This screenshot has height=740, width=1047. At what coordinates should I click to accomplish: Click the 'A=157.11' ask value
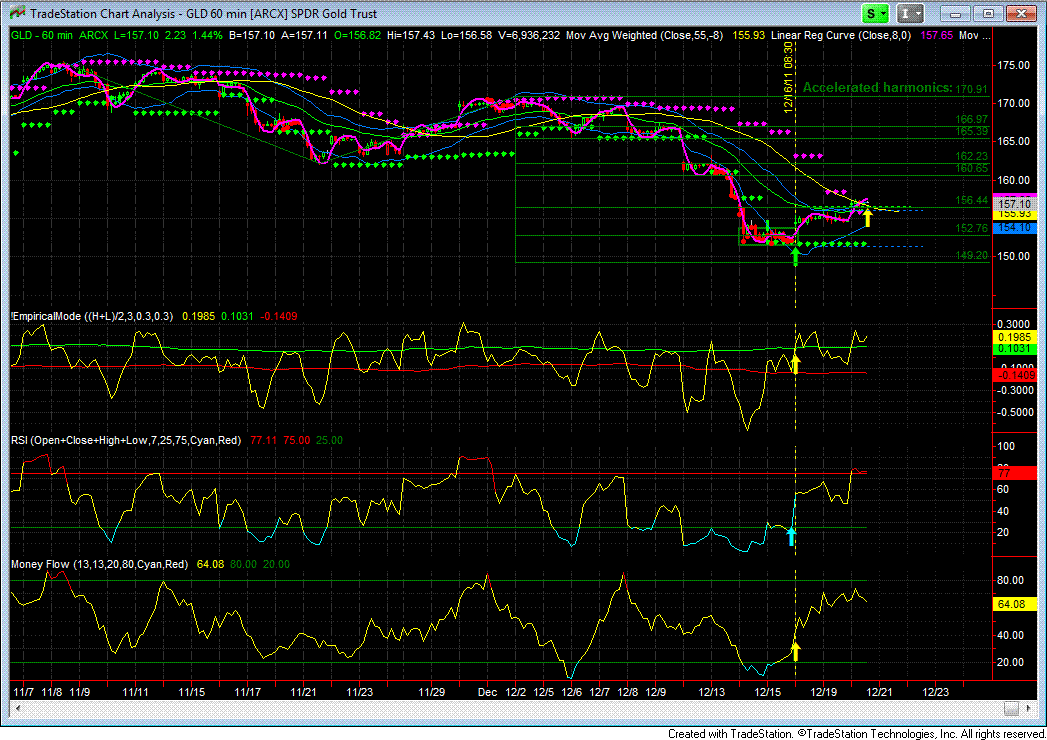(x=304, y=35)
